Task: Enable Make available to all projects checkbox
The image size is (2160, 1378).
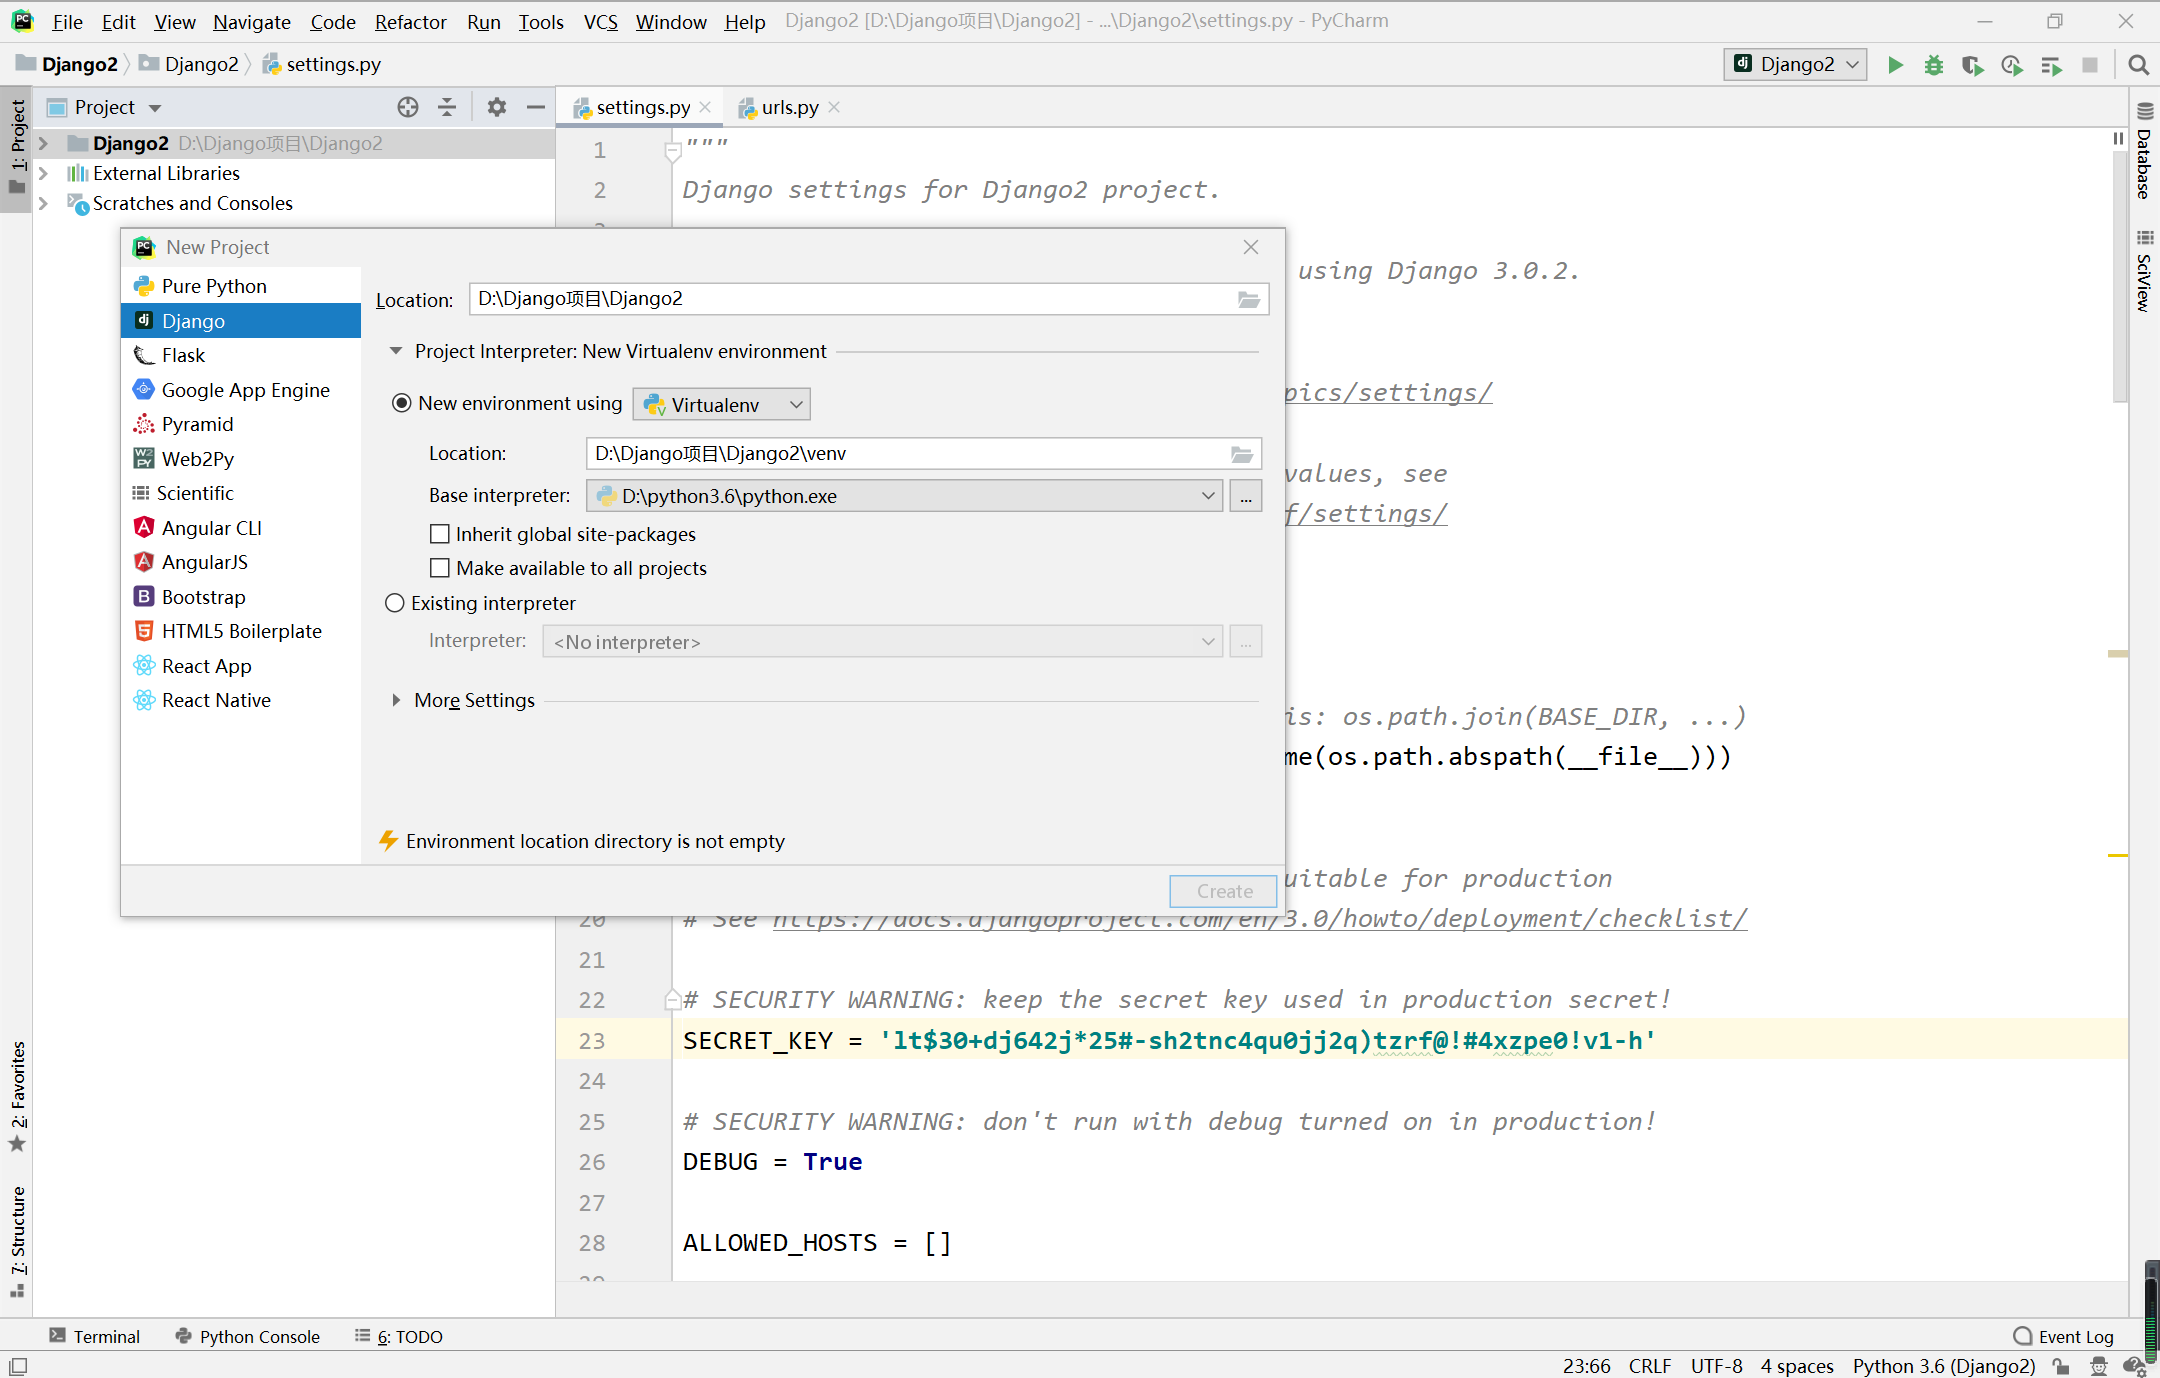Action: coord(439,568)
